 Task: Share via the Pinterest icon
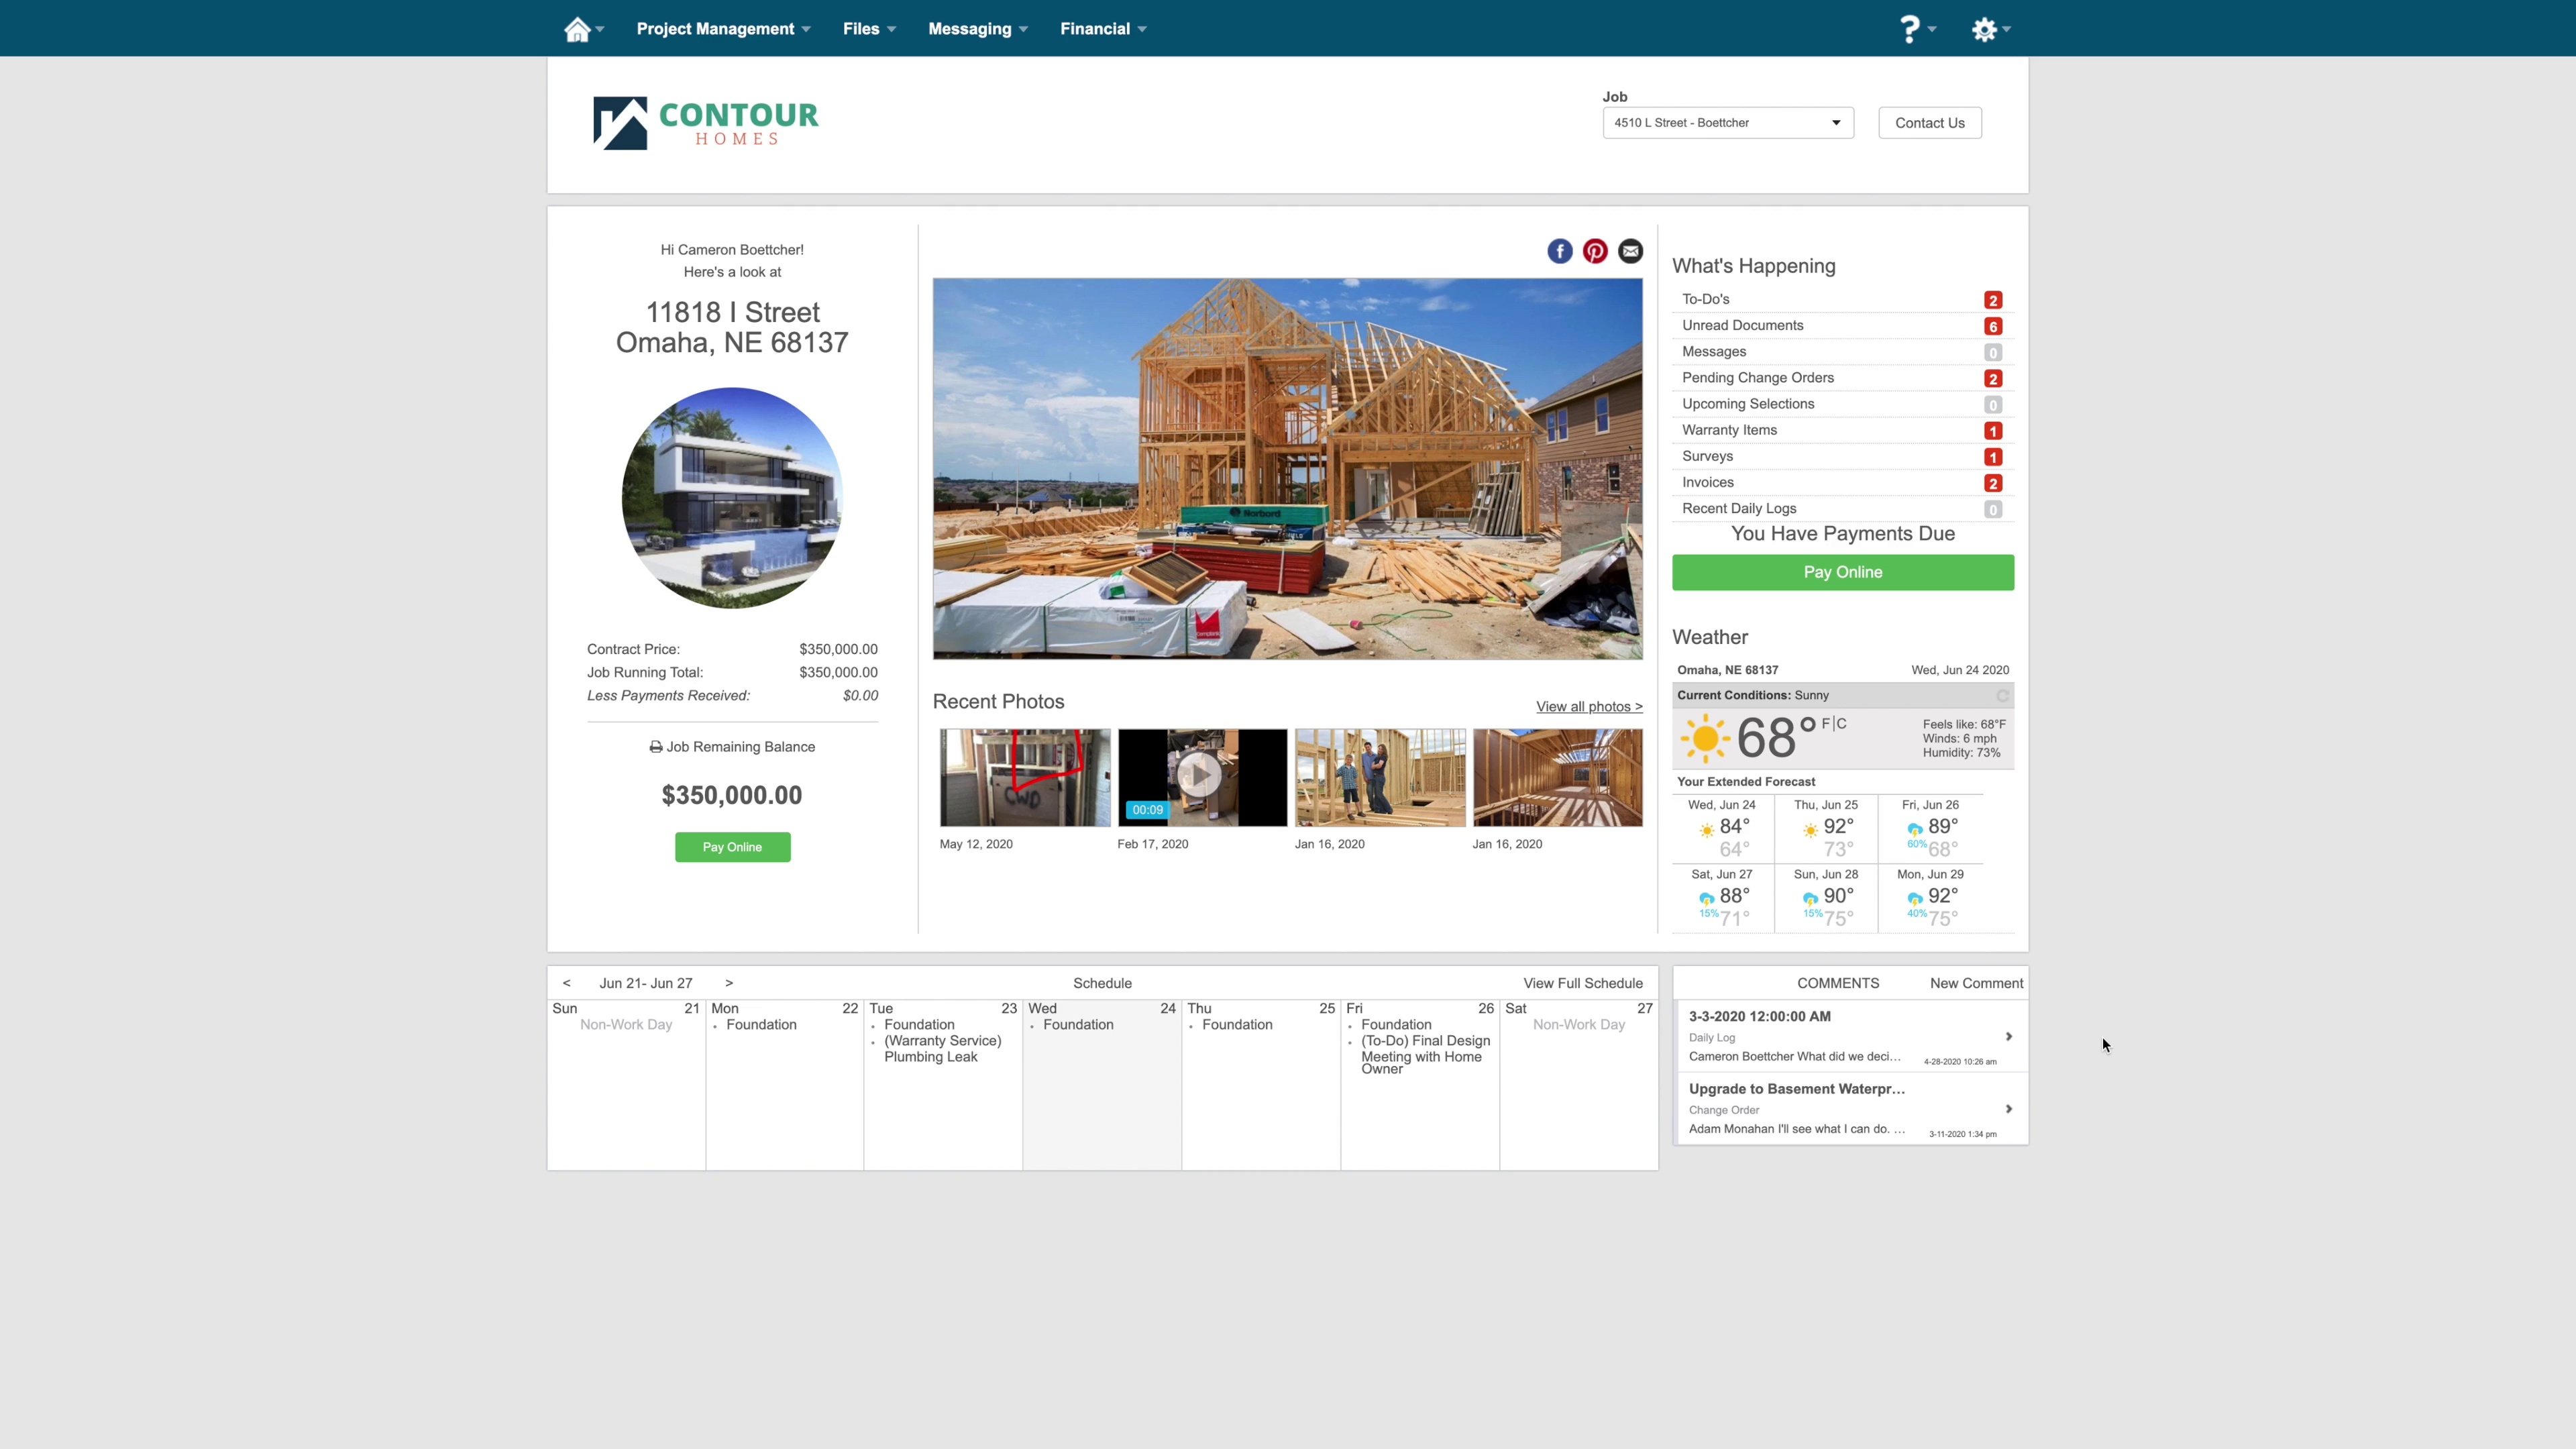(1595, 251)
